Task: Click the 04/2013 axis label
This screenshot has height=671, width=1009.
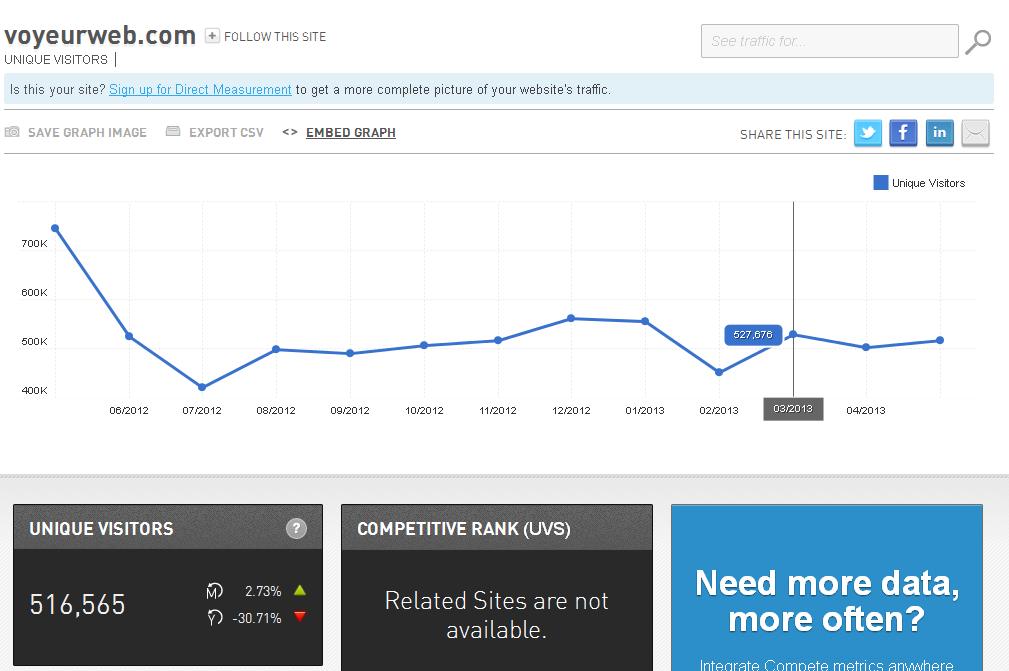Action: [866, 410]
